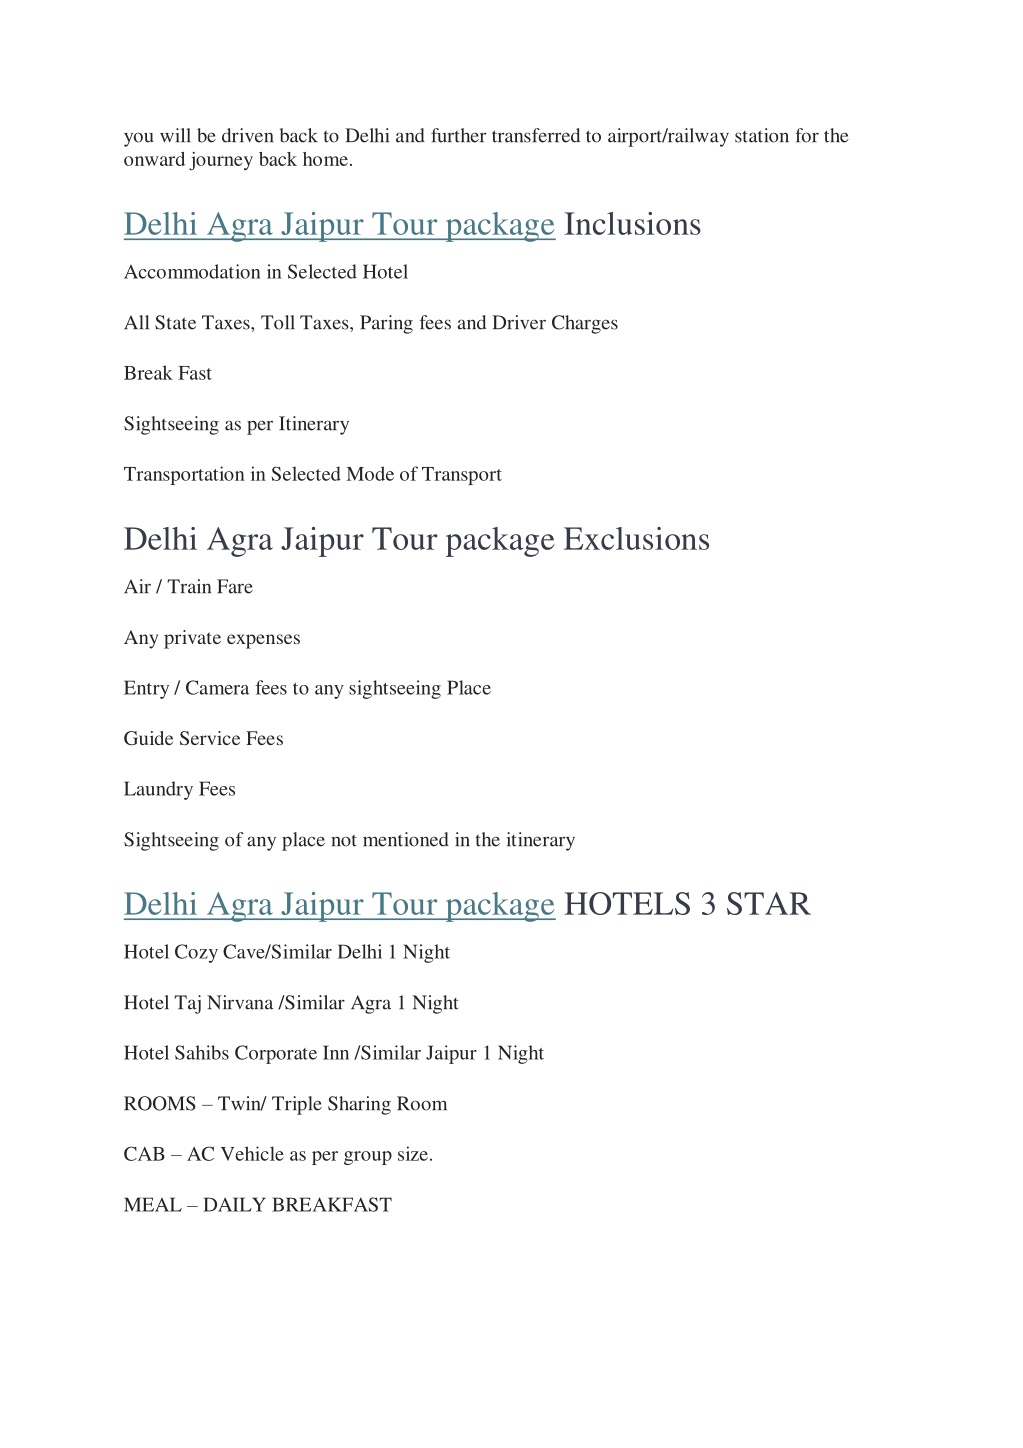The width and height of the screenshot is (1023, 1448).
Task: Click the Air / Train Fare exclusion
Action: 188,587
